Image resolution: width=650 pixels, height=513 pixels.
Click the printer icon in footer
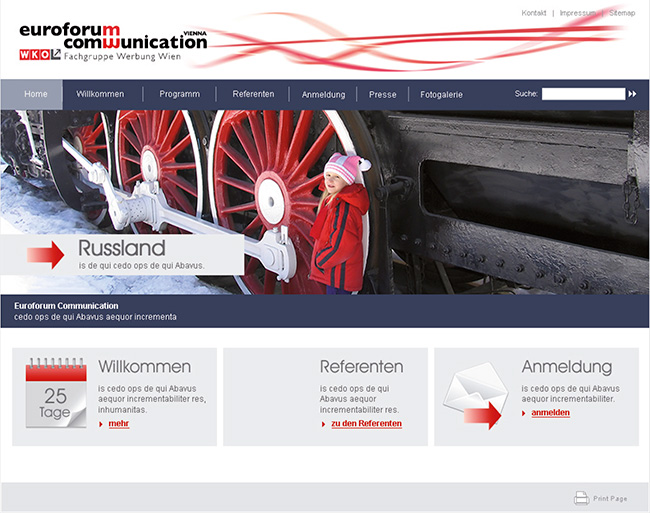pos(581,498)
